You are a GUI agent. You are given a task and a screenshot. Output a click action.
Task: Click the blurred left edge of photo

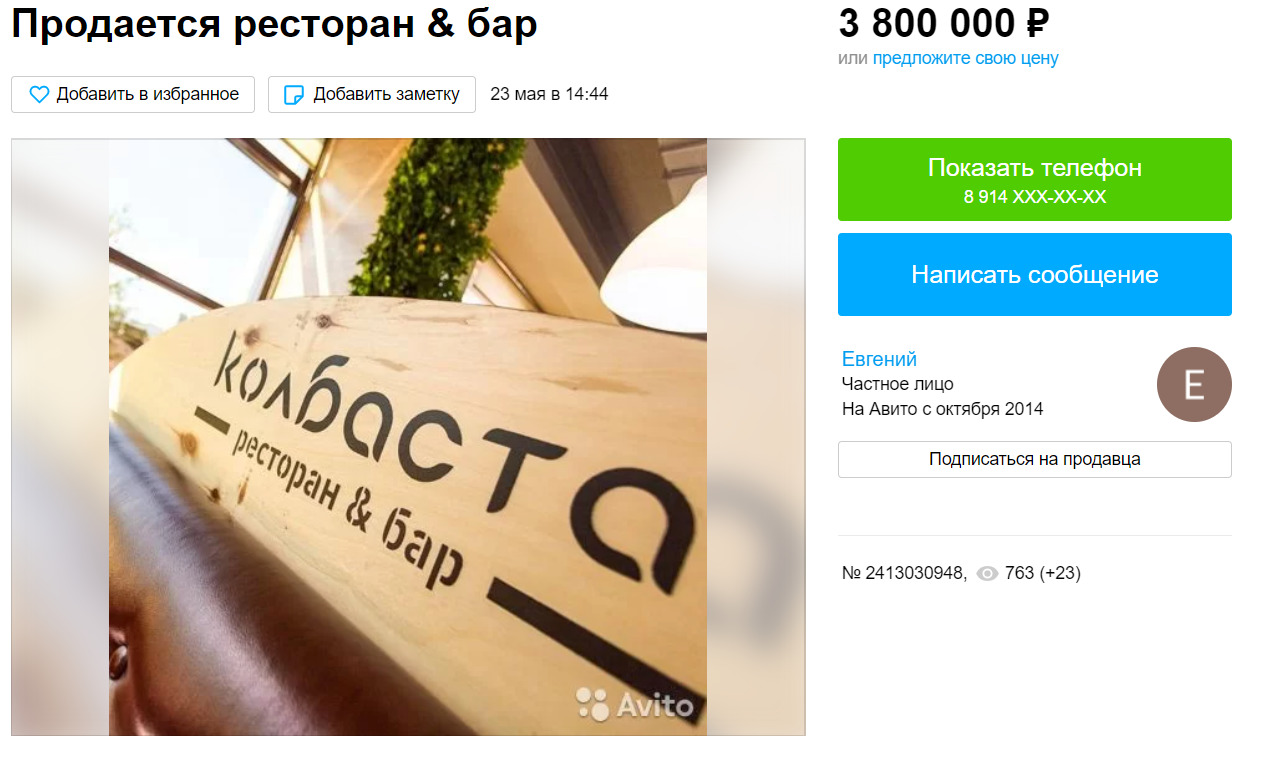click(x=60, y=437)
